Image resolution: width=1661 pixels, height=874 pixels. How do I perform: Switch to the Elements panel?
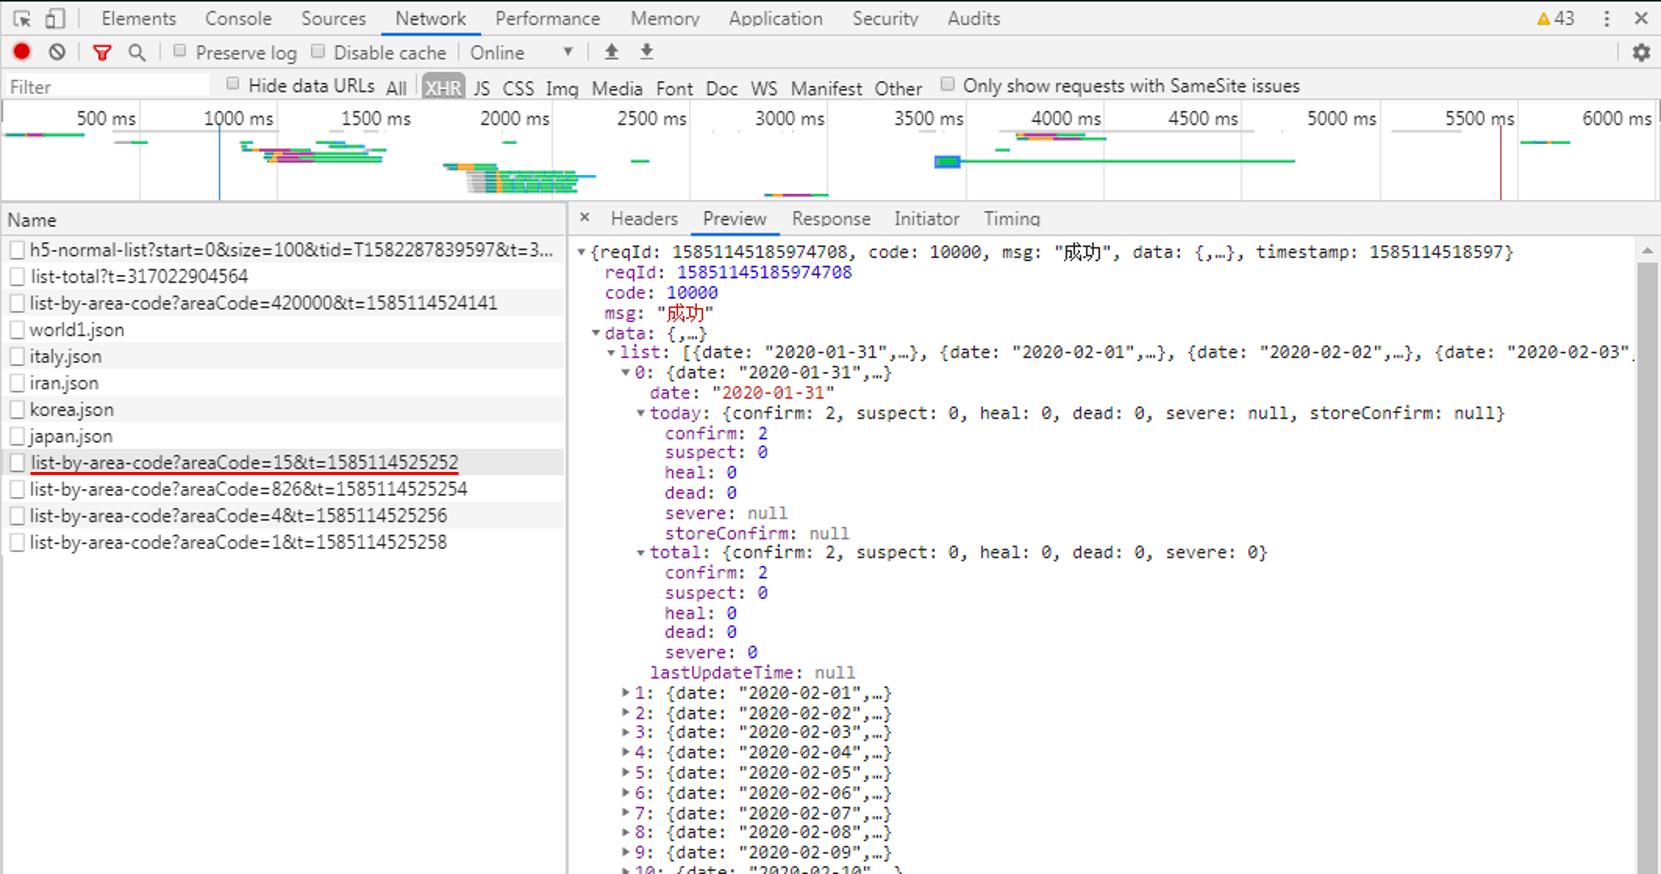pyautogui.click(x=139, y=18)
